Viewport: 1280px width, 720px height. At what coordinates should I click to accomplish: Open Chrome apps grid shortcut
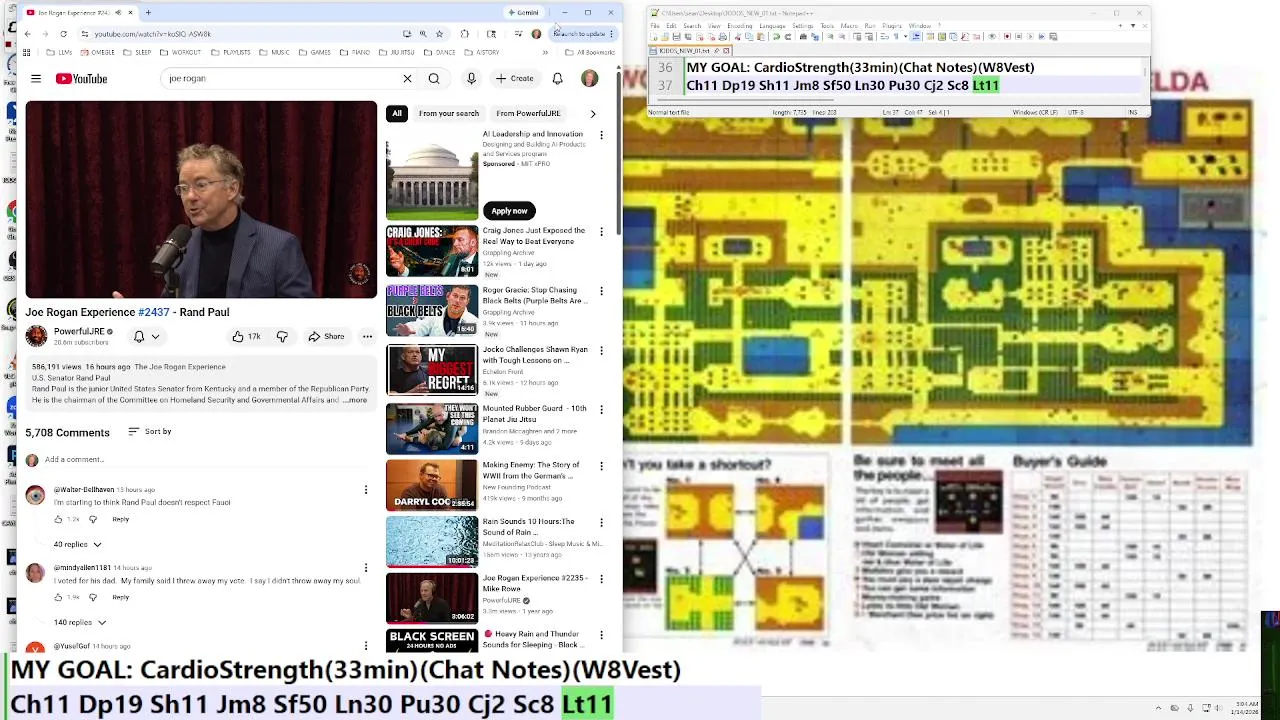click(x=27, y=52)
